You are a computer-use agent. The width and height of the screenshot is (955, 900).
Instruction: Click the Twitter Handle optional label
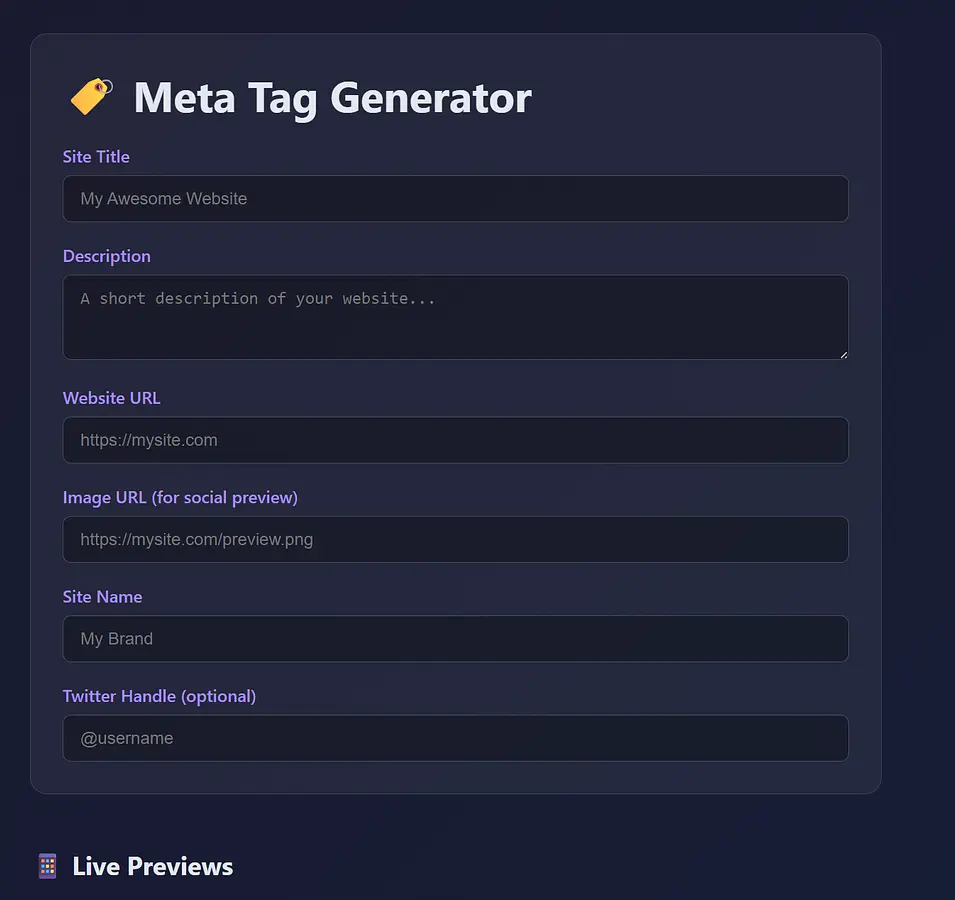click(159, 696)
